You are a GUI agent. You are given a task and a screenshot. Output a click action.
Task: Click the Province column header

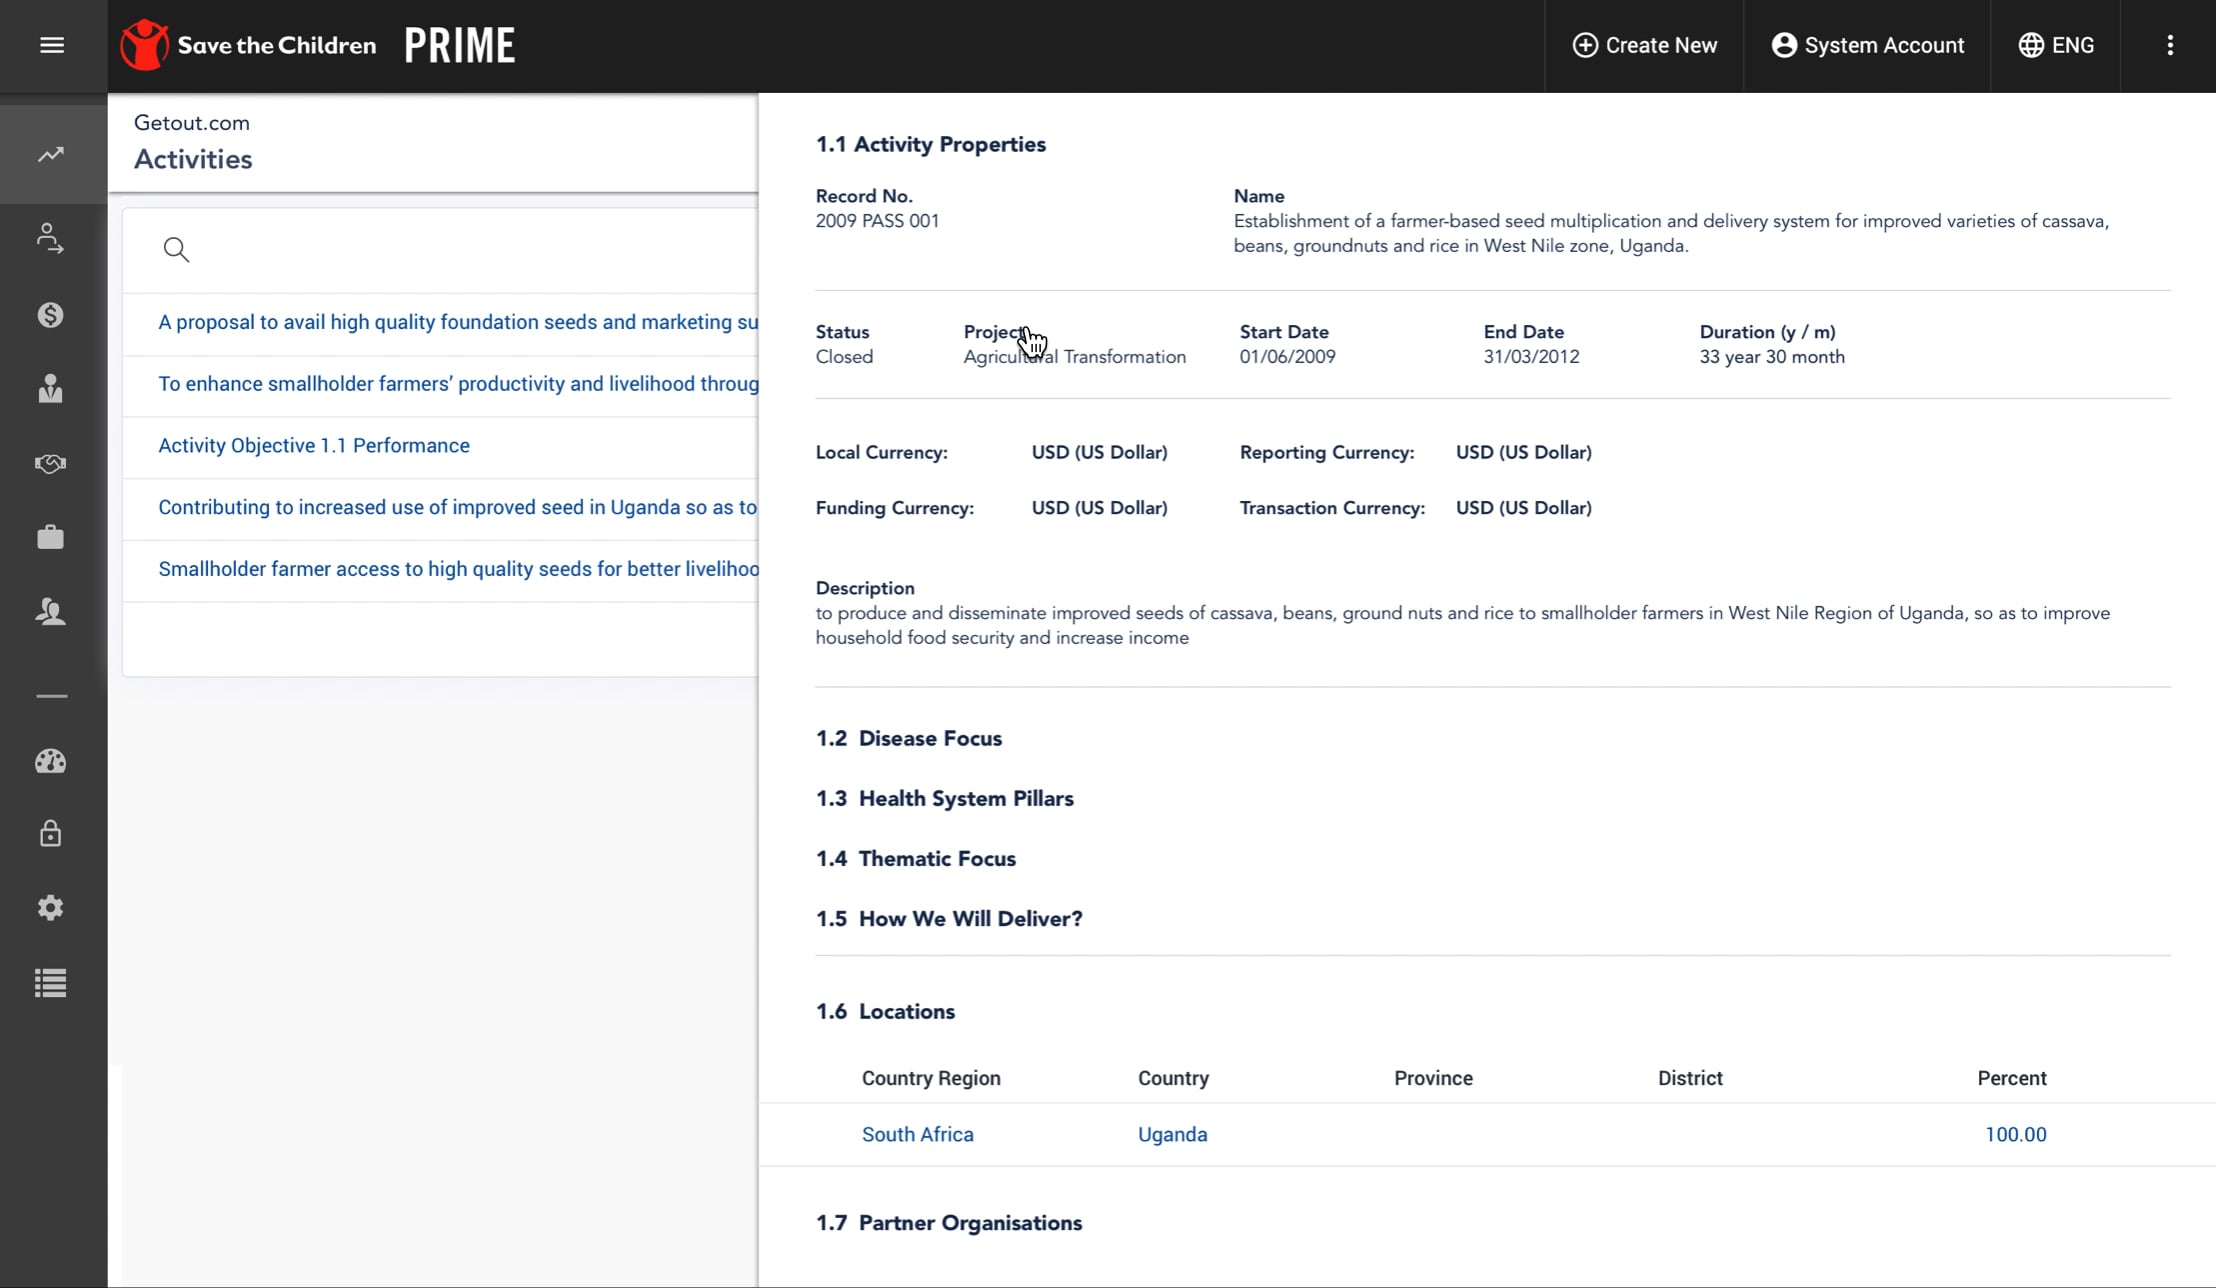coord(1433,1078)
